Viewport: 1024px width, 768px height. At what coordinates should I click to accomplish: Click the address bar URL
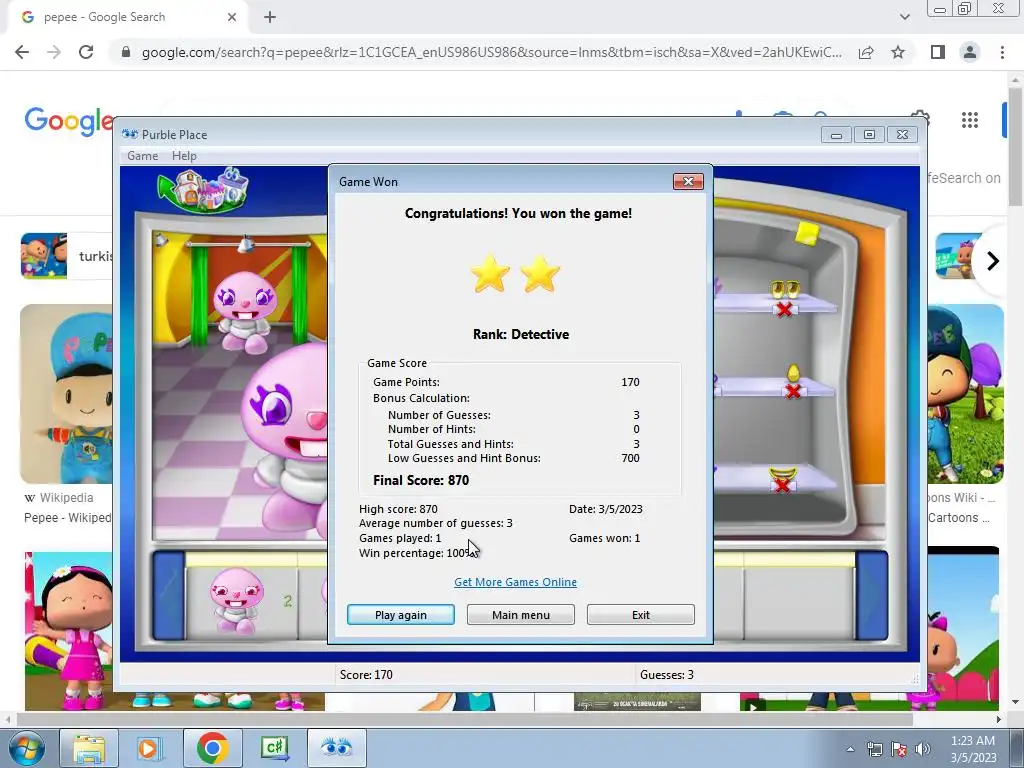click(x=491, y=52)
